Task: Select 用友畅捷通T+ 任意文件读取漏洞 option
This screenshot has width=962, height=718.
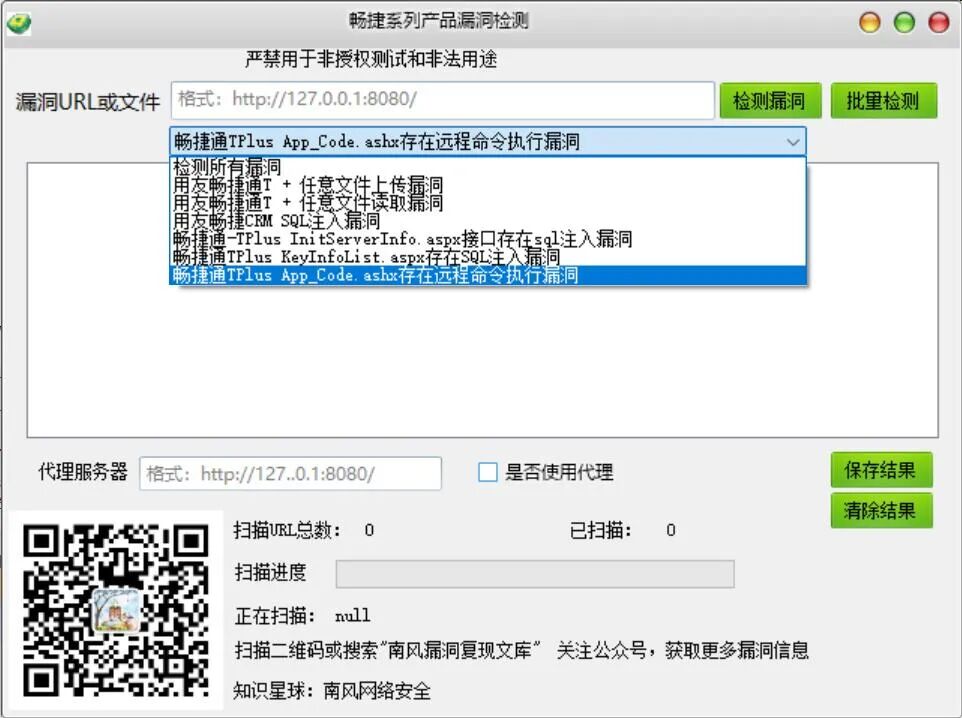Action: (488, 202)
